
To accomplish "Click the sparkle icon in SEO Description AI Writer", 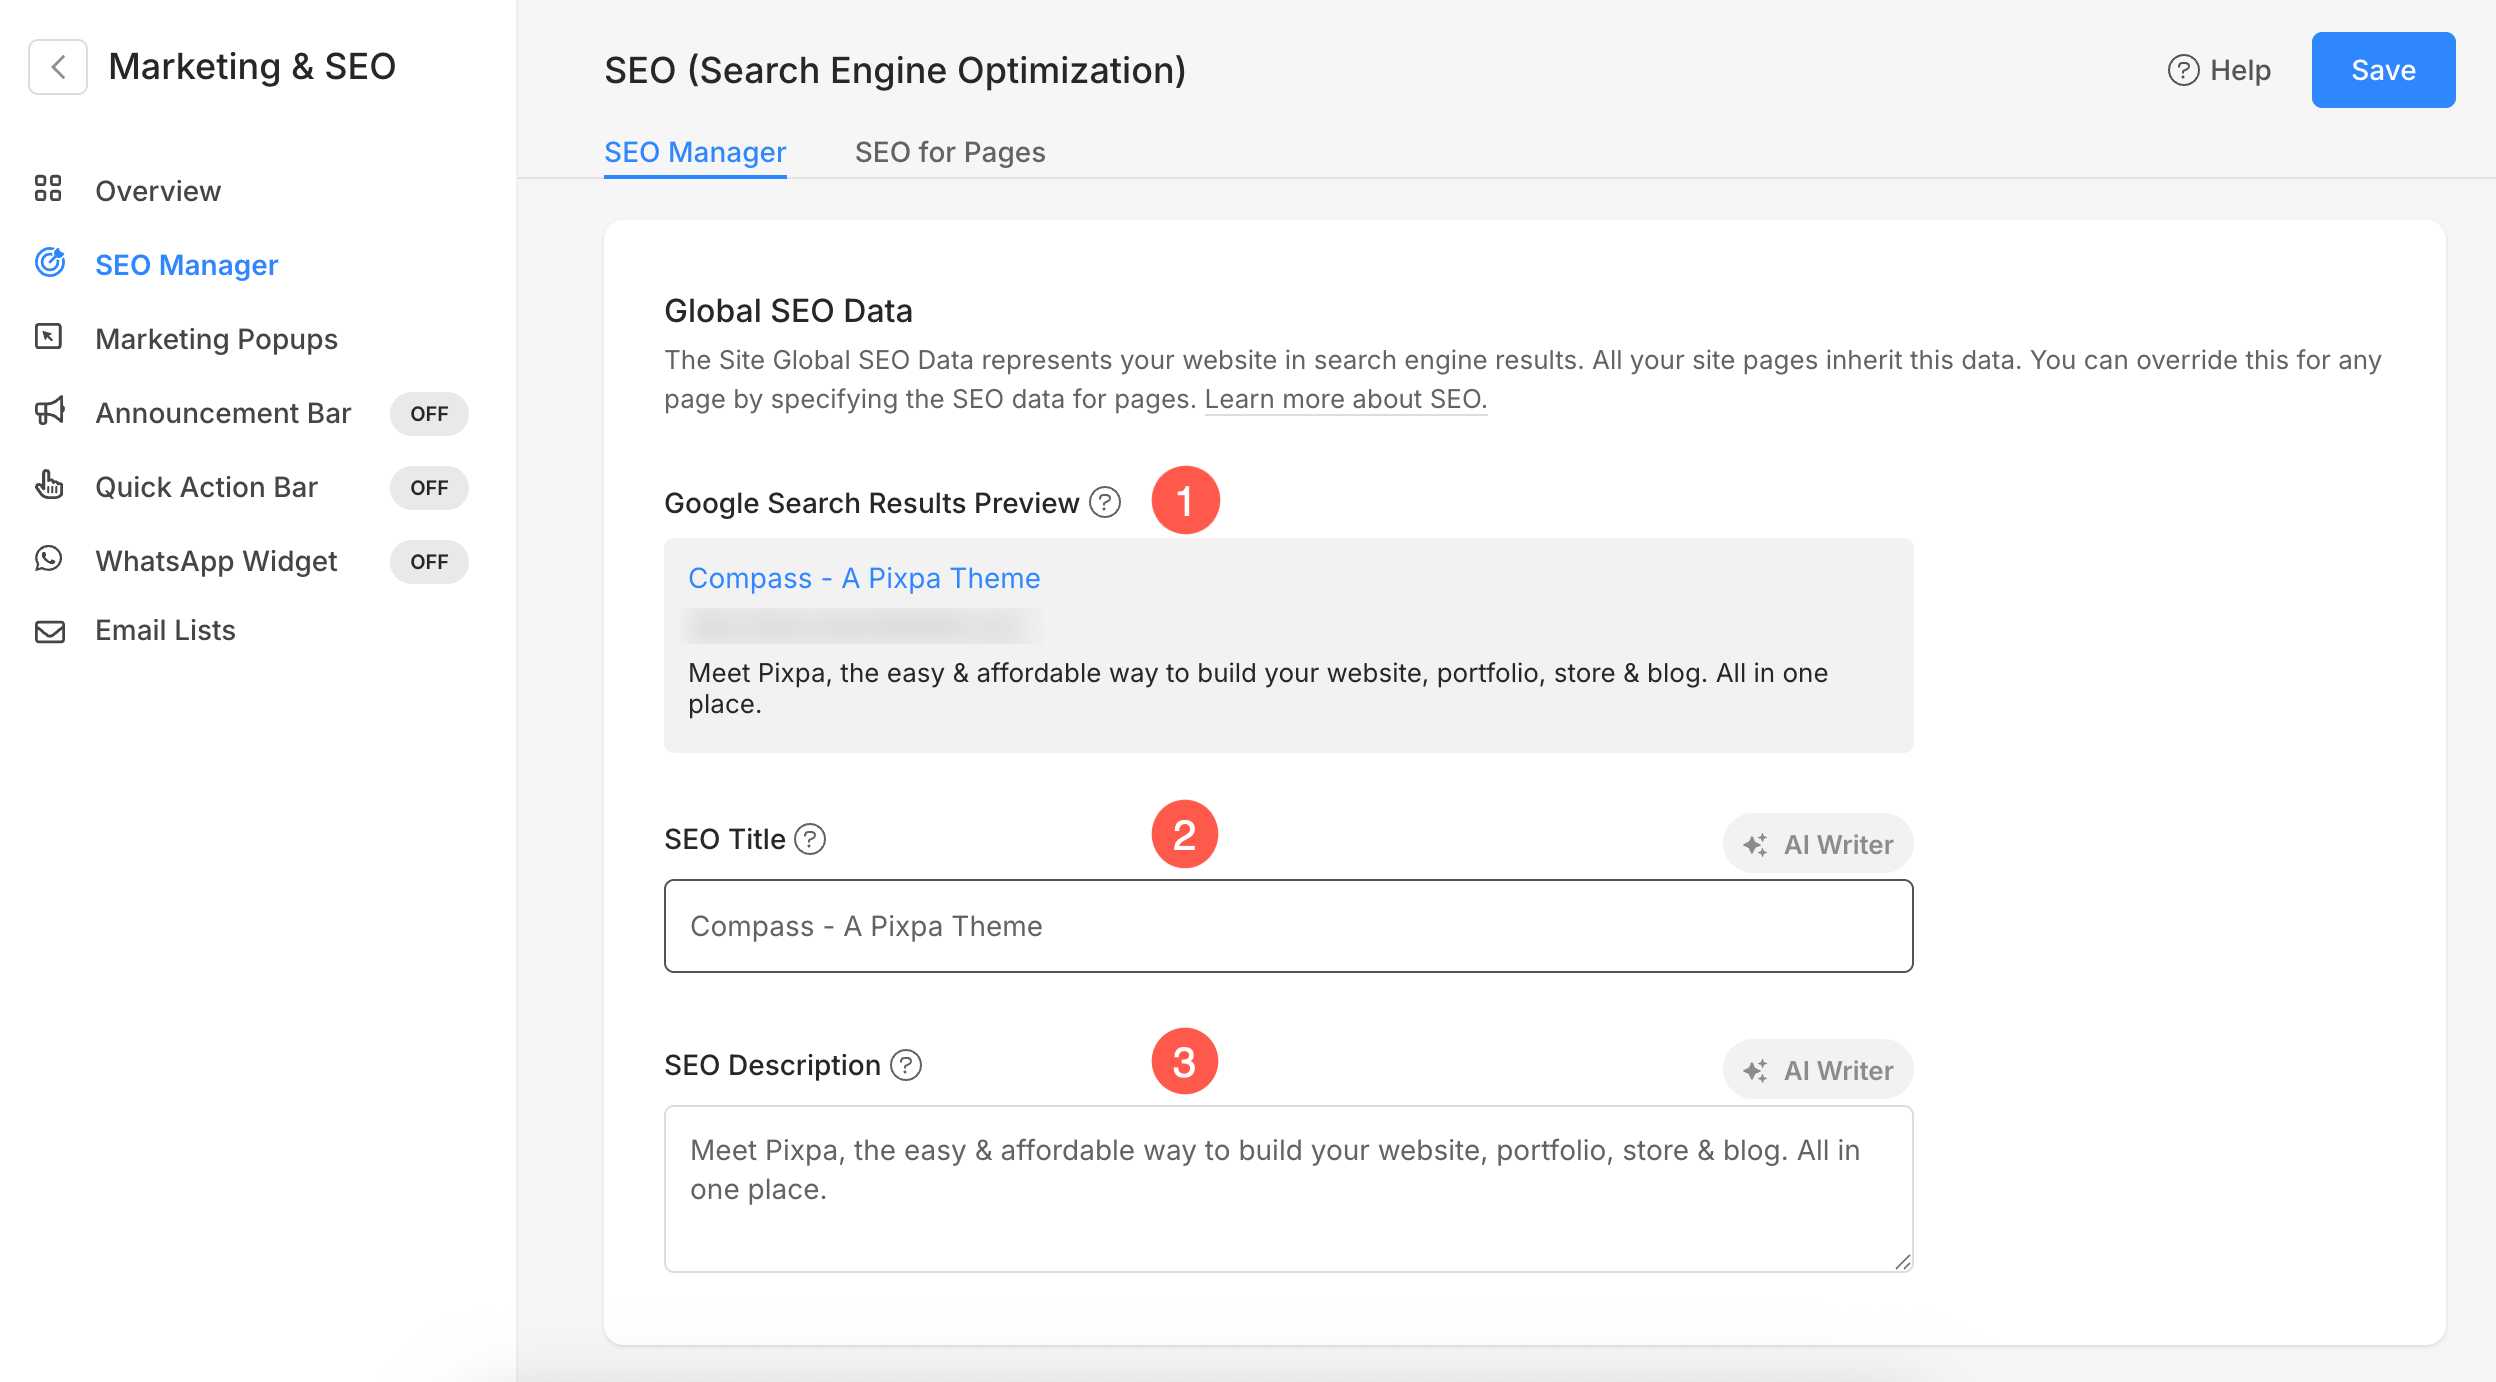I will (x=1756, y=1071).
